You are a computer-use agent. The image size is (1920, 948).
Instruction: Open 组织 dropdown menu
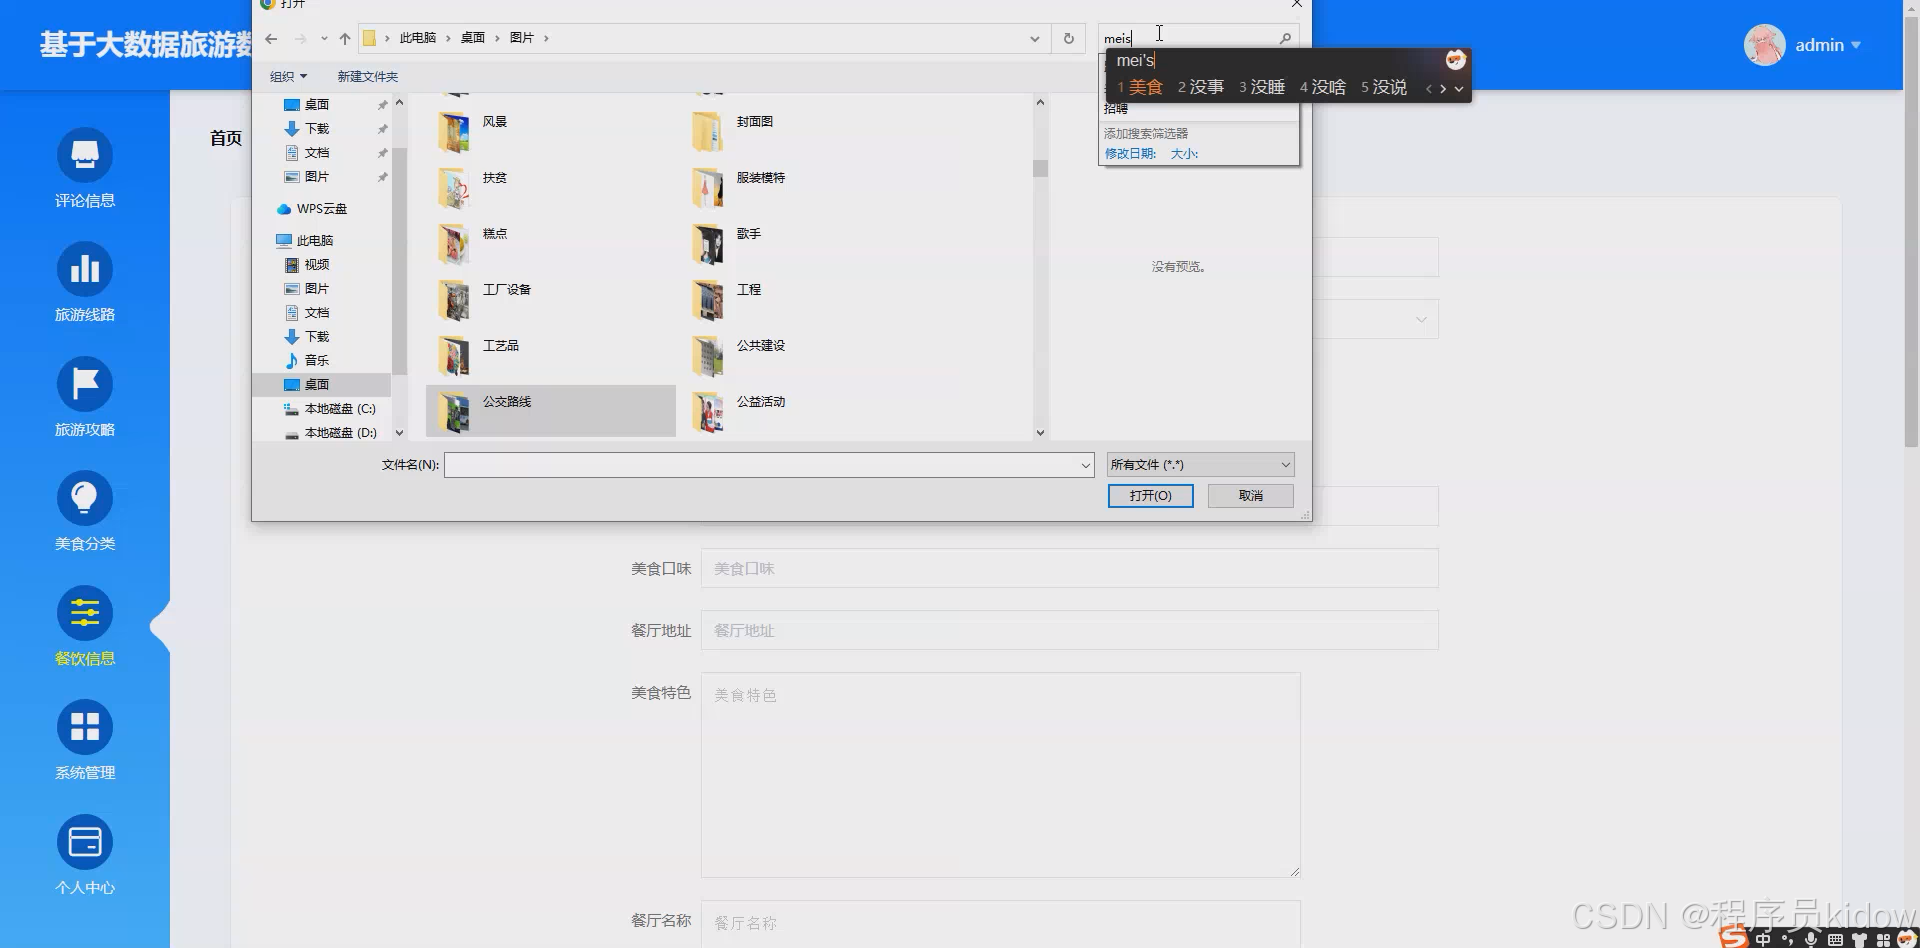(288, 77)
